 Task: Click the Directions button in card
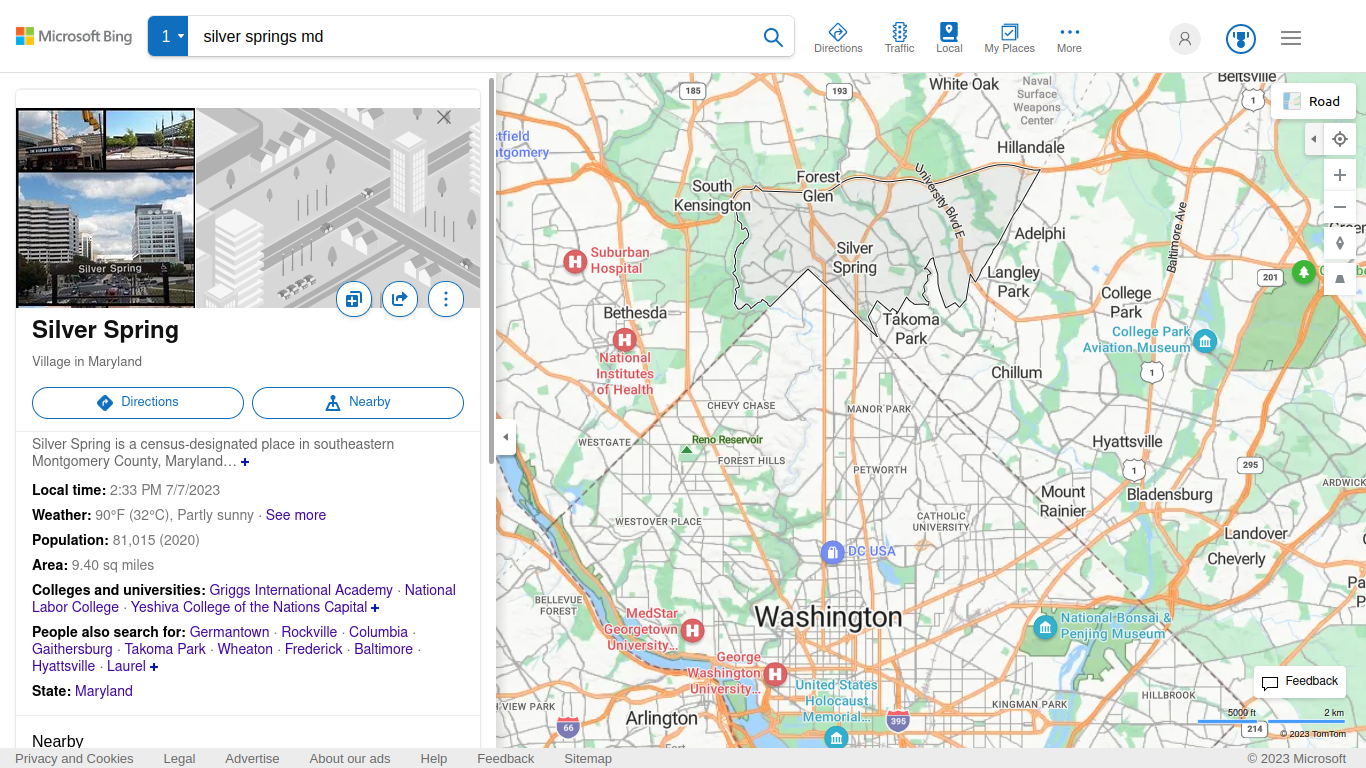(138, 402)
